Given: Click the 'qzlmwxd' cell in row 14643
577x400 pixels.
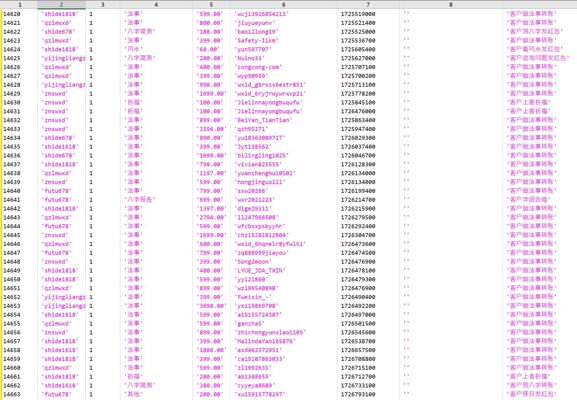Looking at the screenshot, I should tap(56, 217).
